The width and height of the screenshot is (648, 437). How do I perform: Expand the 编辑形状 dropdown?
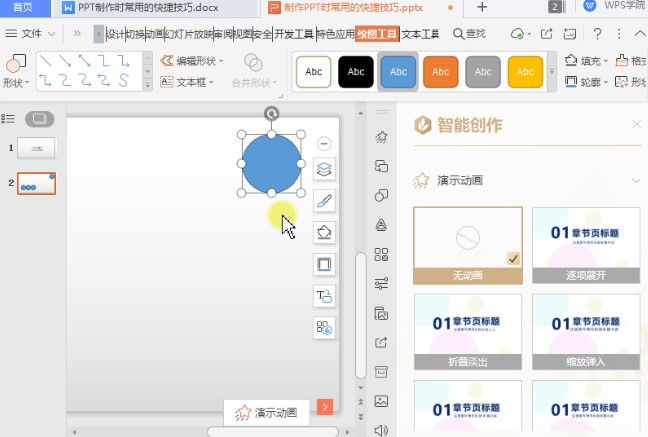coord(221,61)
